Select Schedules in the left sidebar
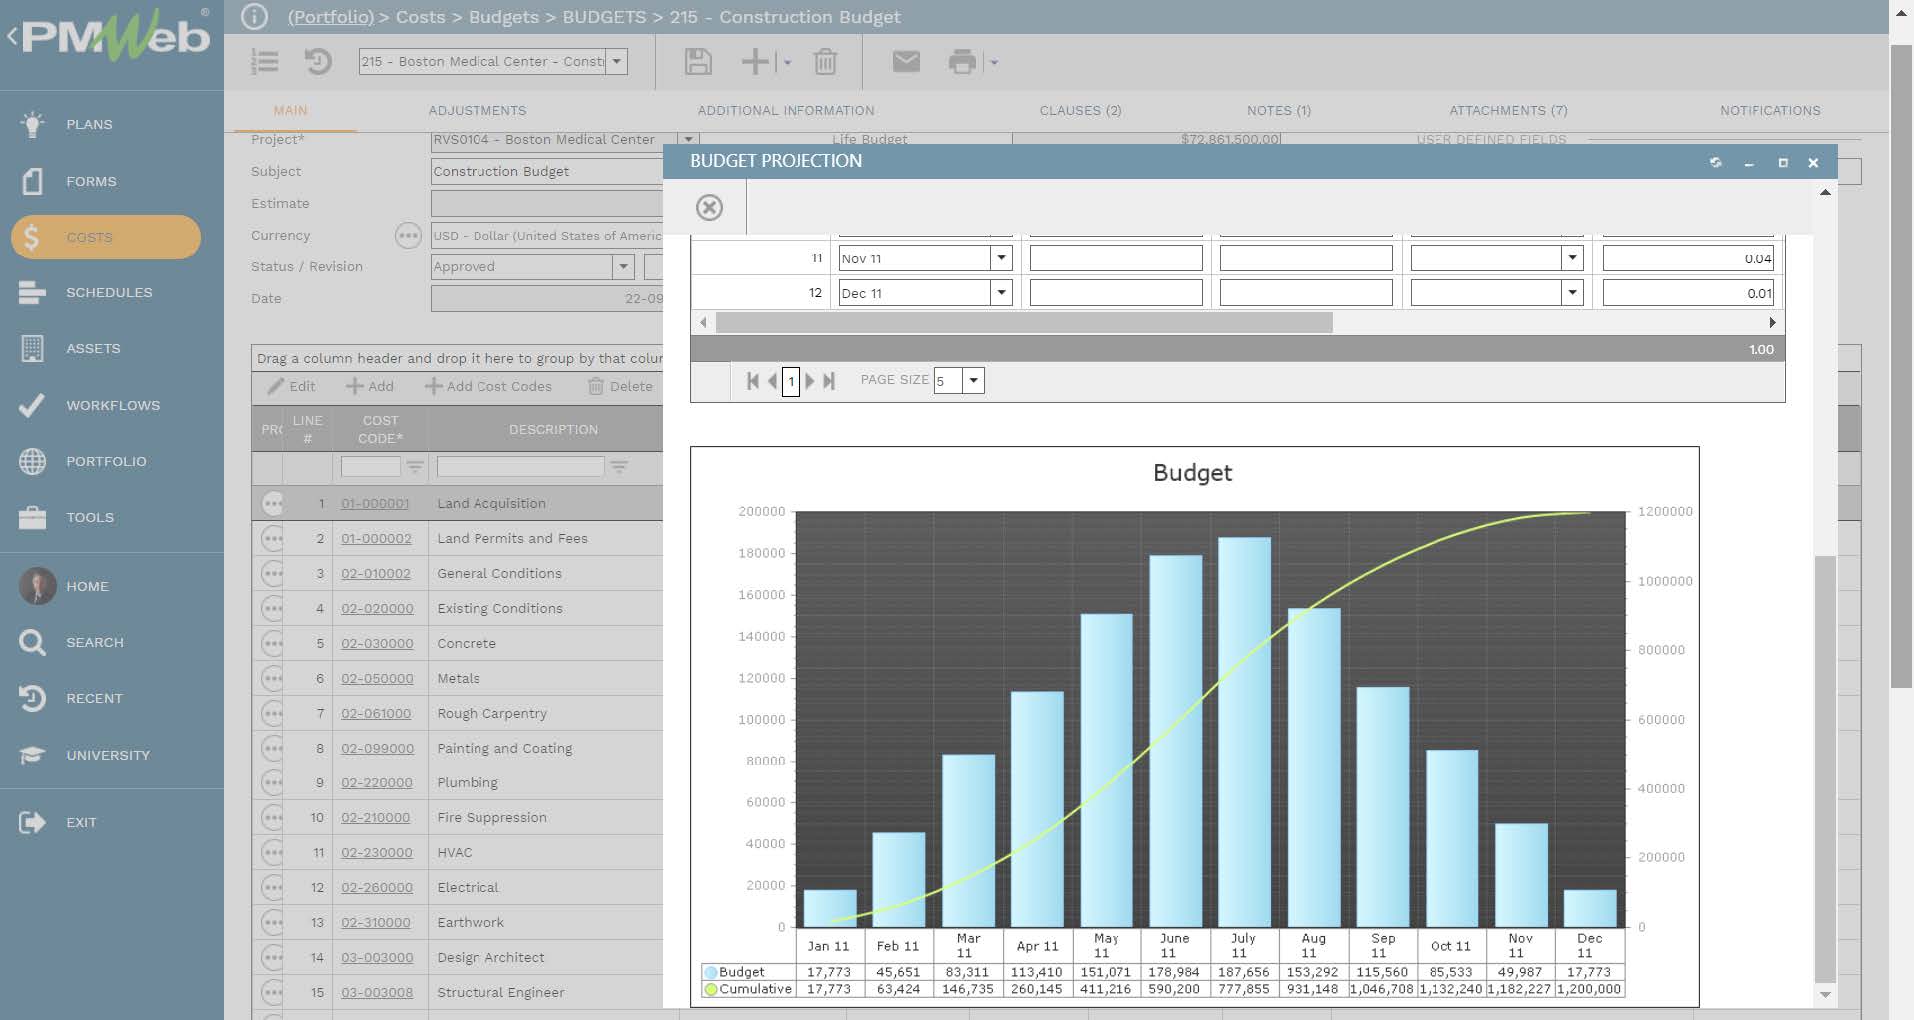This screenshot has height=1020, width=1914. coord(109,293)
